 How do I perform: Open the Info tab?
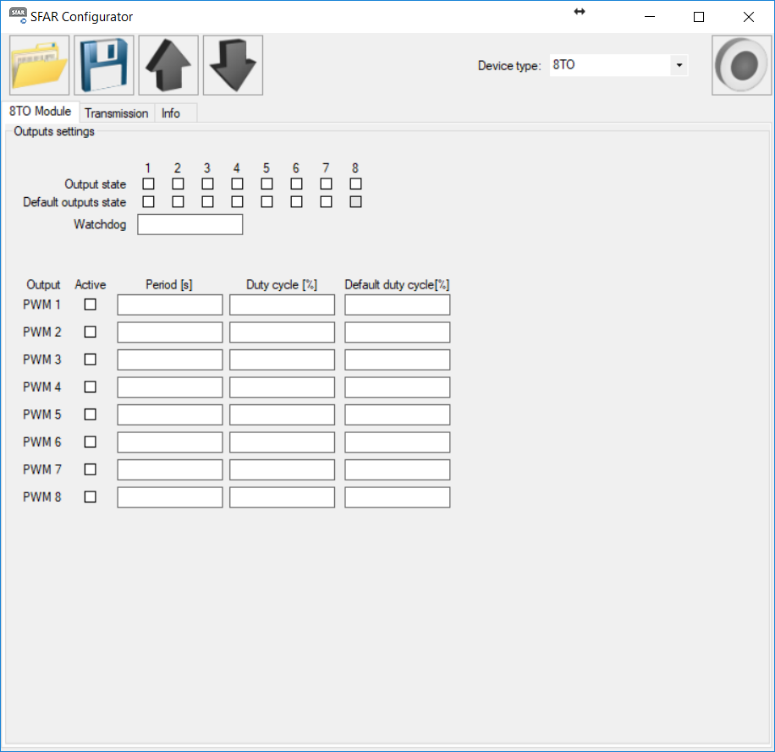171,113
